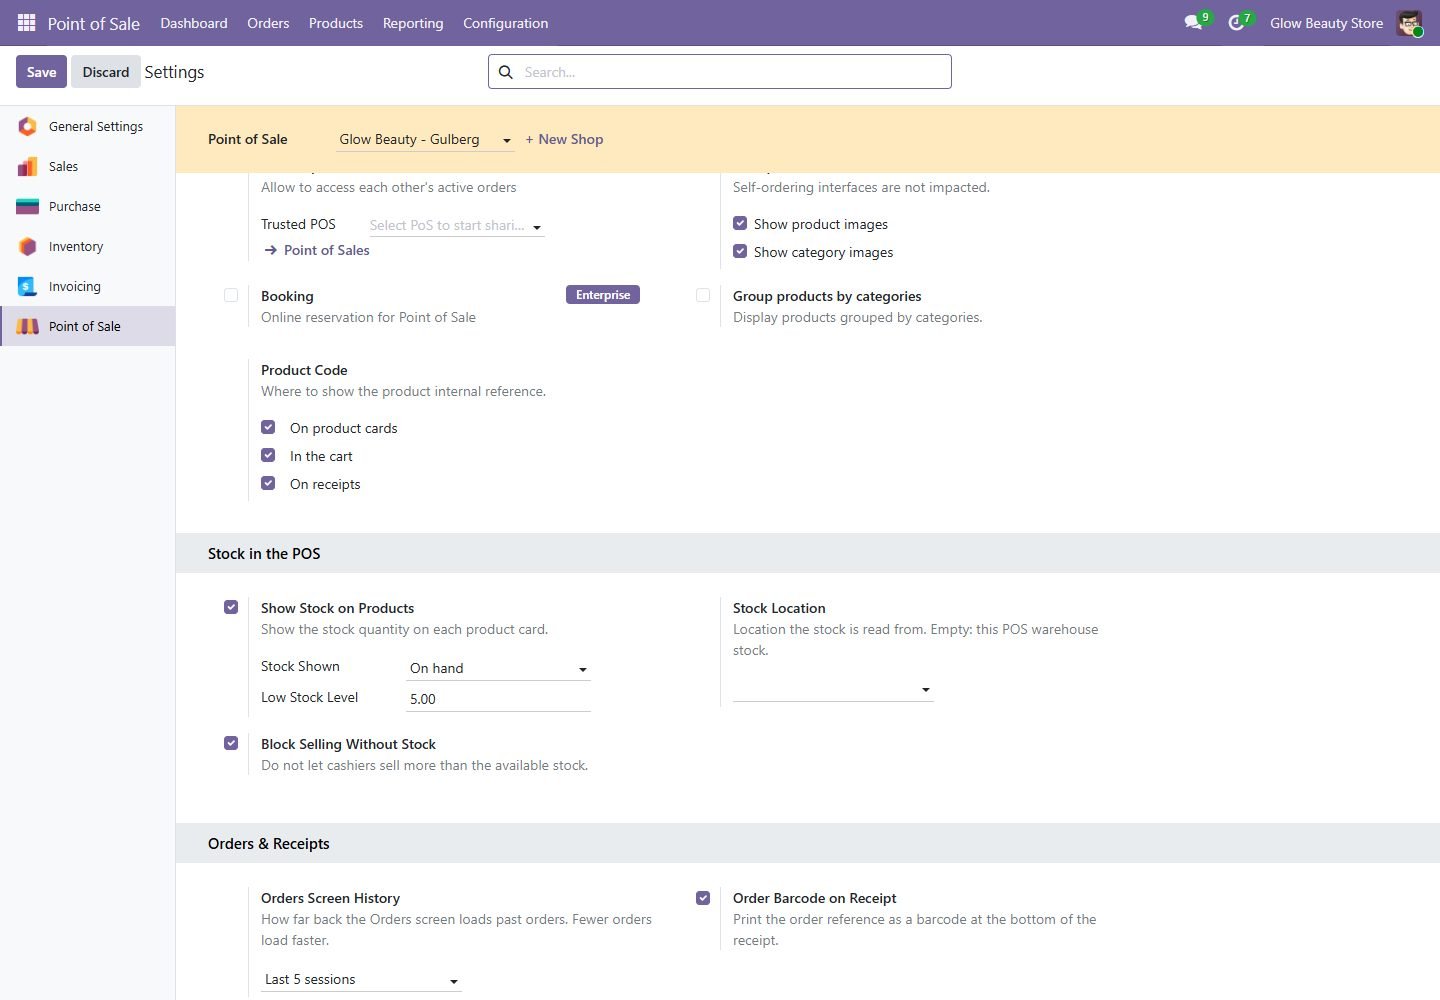Open the Trusted POS selection dropdown
1440x1000 pixels.
(x=456, y=226)
